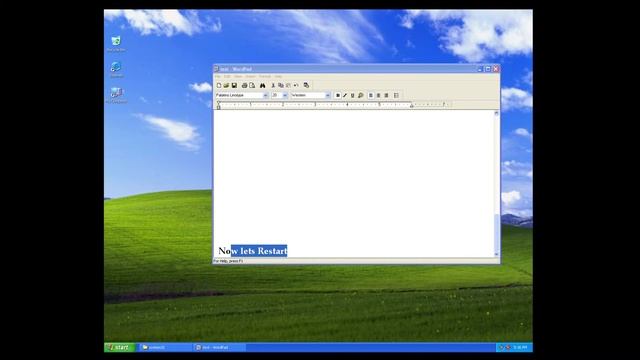This screenshot has height=360, width=640.
Task: Open the View menu
Action: tap(238, 76)
